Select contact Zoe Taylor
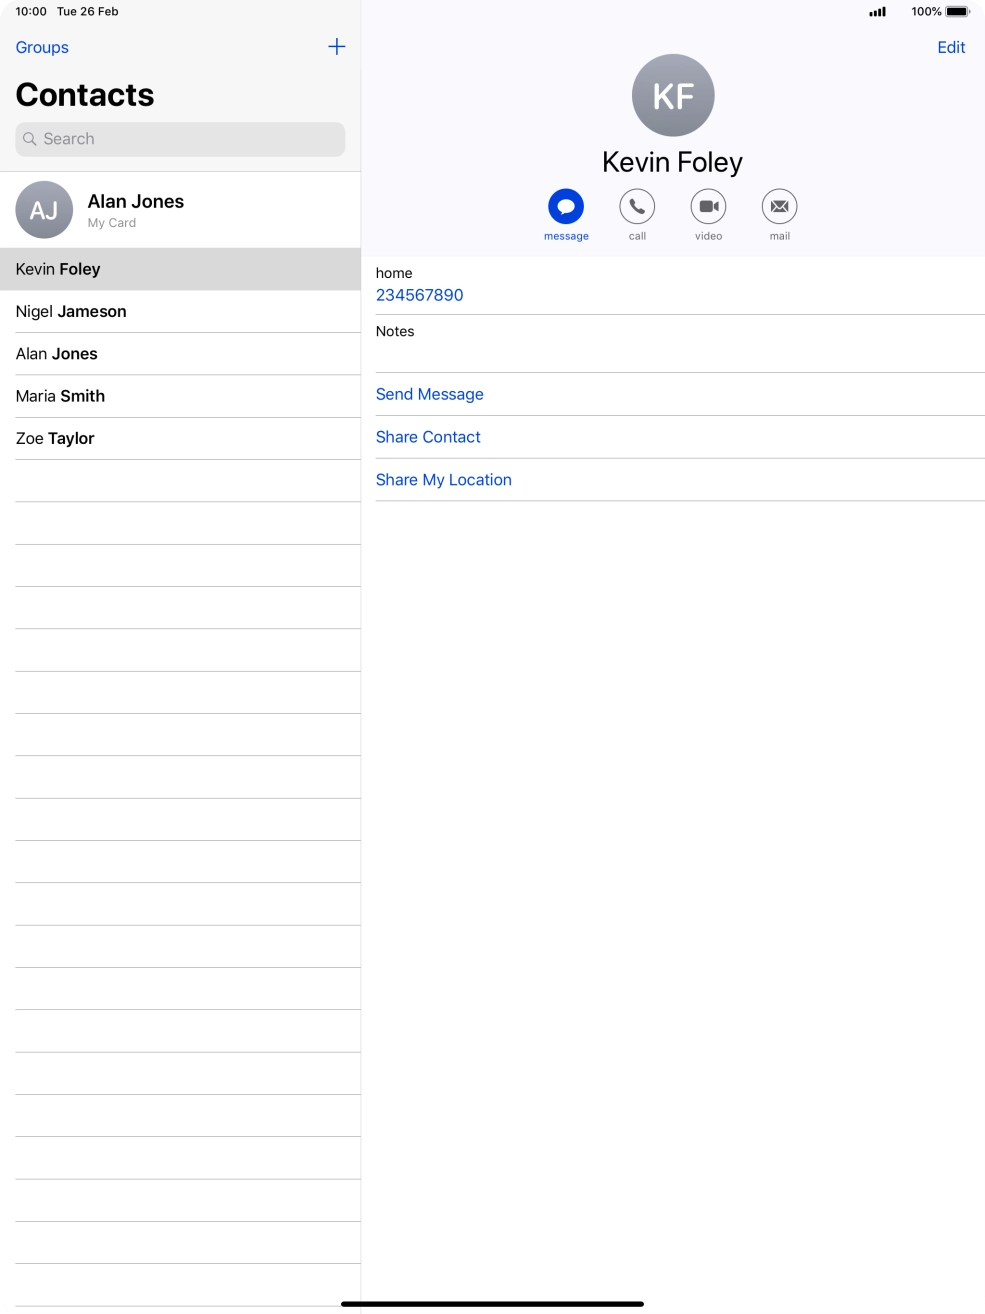This screenshot has height=1314, width=985. 55,438
